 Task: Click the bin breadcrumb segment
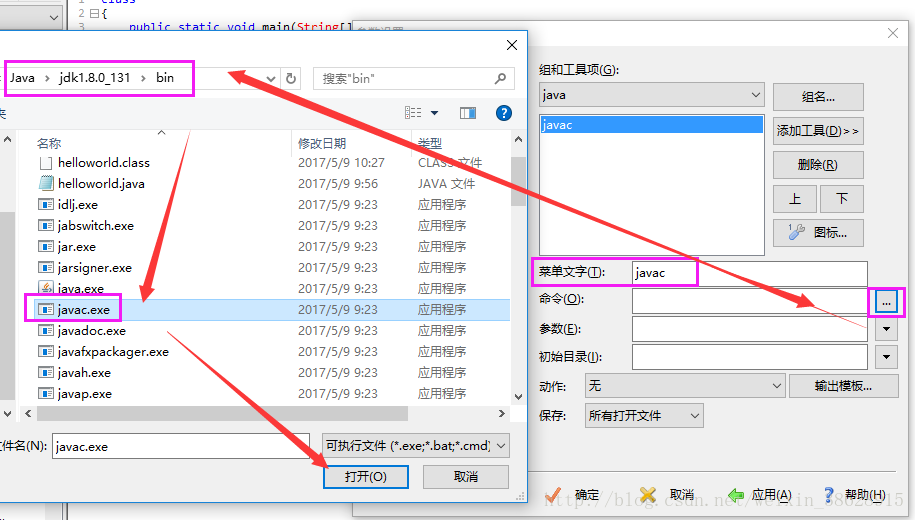pos(165,78)
